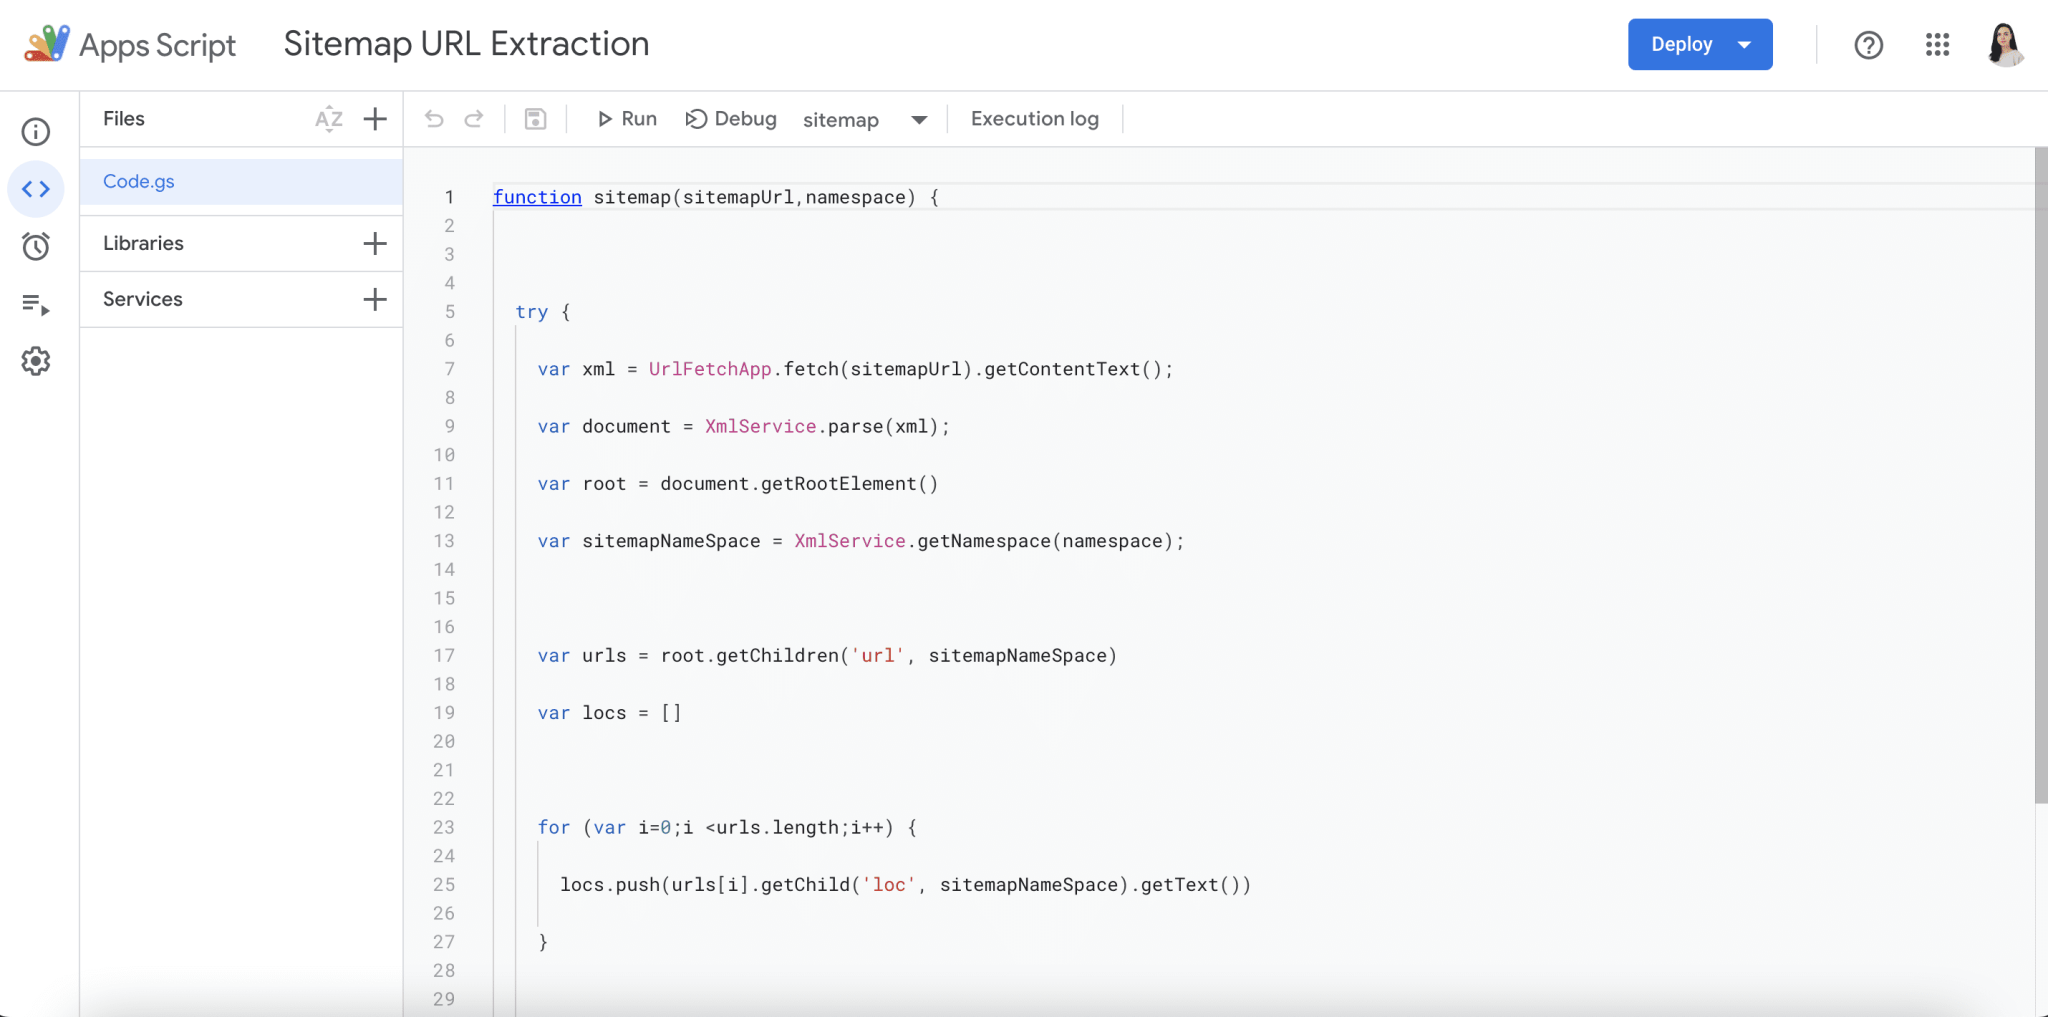Open the Executions list icon
Screen dimensions: 2048x1017
click(36, 304)
